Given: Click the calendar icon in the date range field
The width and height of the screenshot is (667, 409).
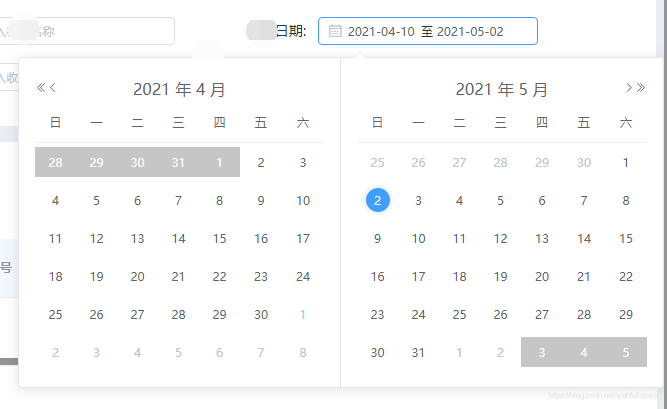Looking at the screenshot, I should click(335, 31).
